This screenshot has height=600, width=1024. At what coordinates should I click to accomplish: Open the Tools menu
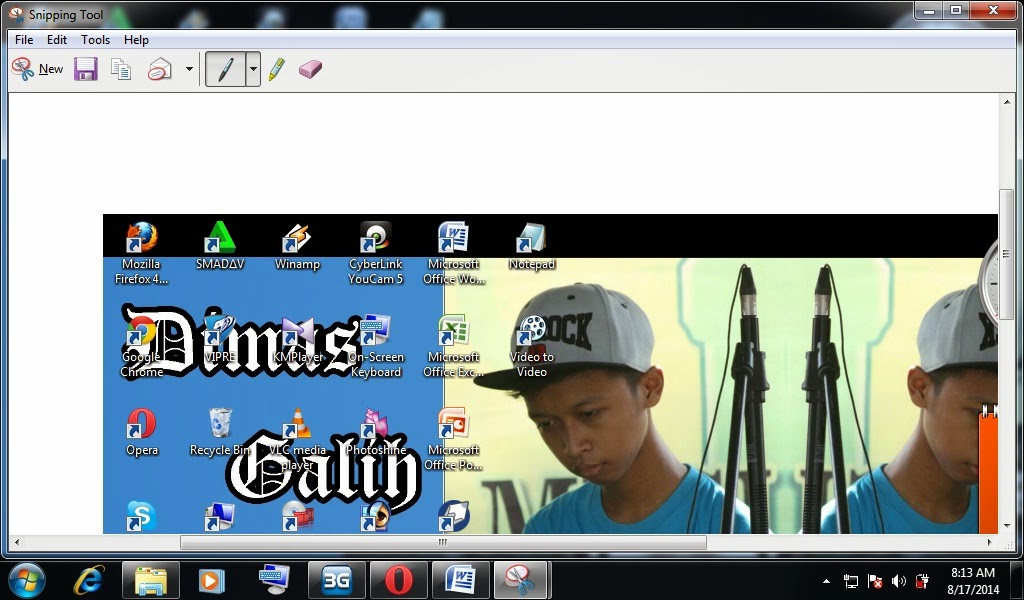pos(95,40)
